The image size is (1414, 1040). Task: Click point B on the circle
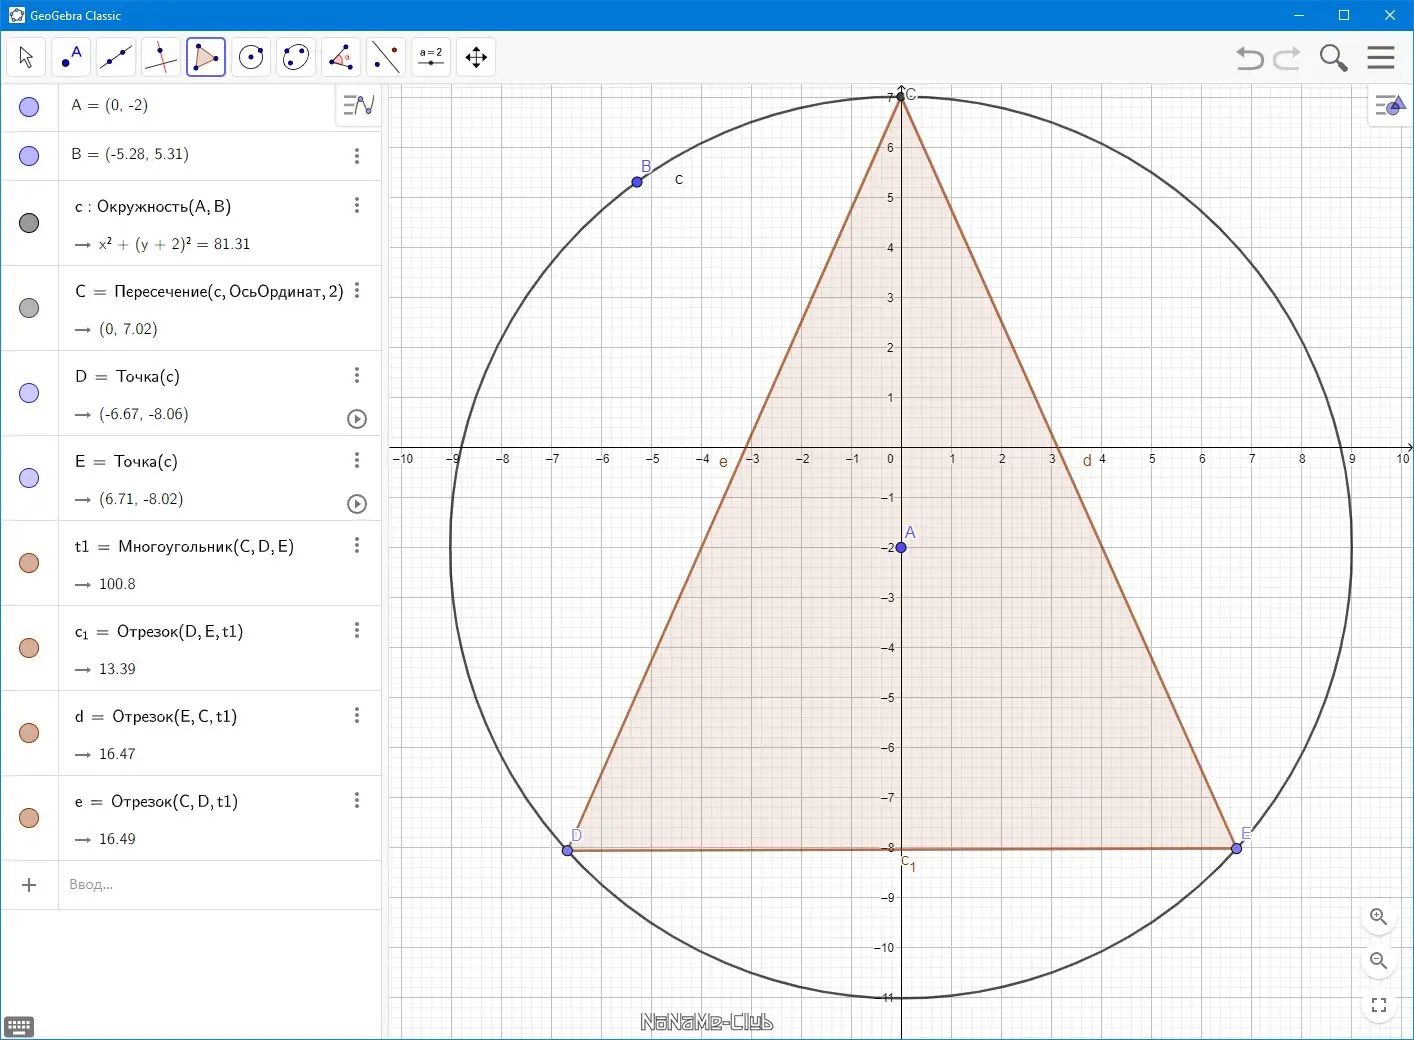coord(637,182)
